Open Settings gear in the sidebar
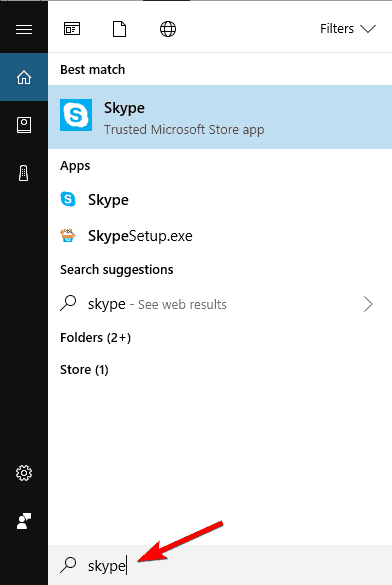Image resolution: width=392 pixels, height=585 pixels. click(x=24, y=473)
